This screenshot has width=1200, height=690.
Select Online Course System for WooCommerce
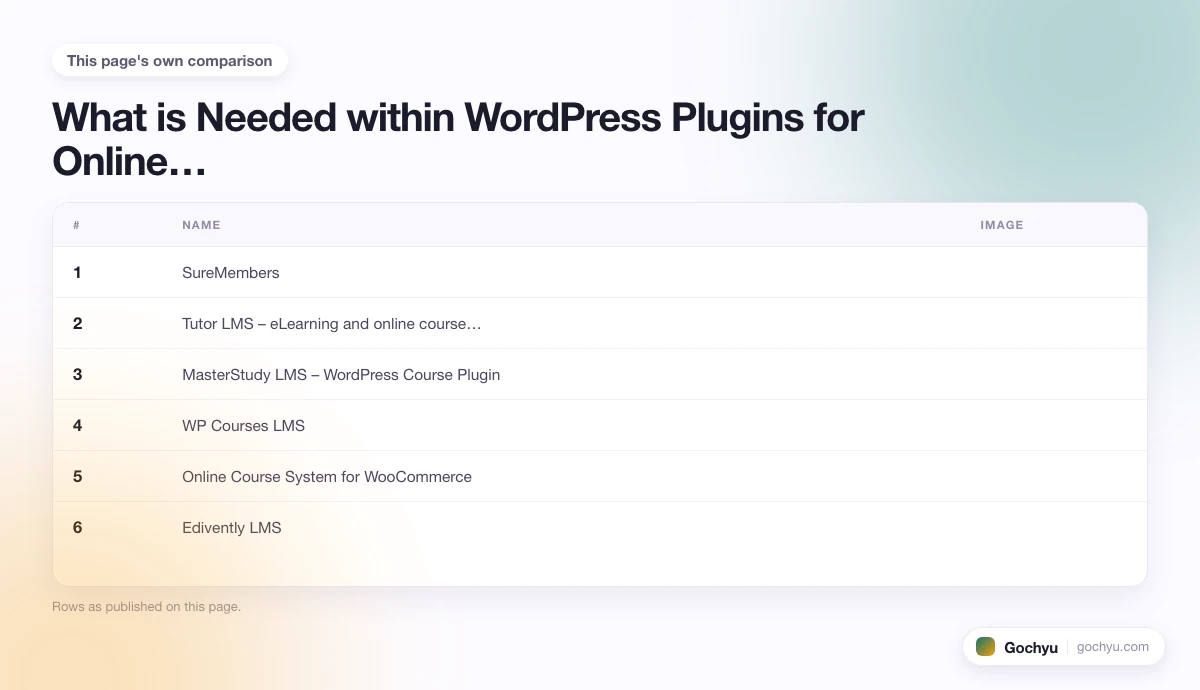tap(327, 476)
